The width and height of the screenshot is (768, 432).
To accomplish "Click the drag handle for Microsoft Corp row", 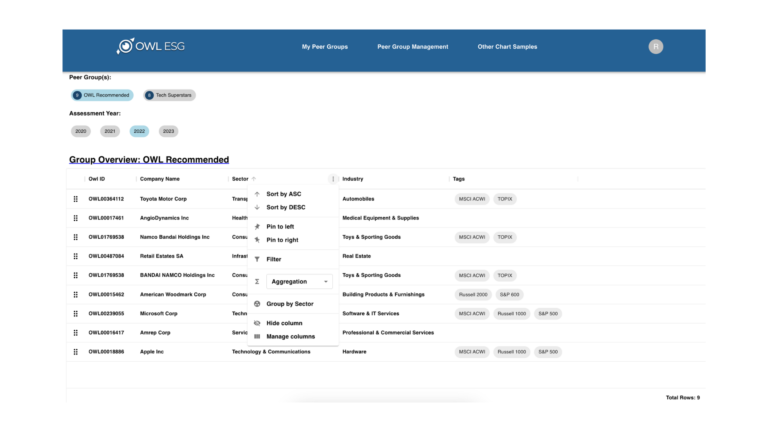I will coord(75,313).
